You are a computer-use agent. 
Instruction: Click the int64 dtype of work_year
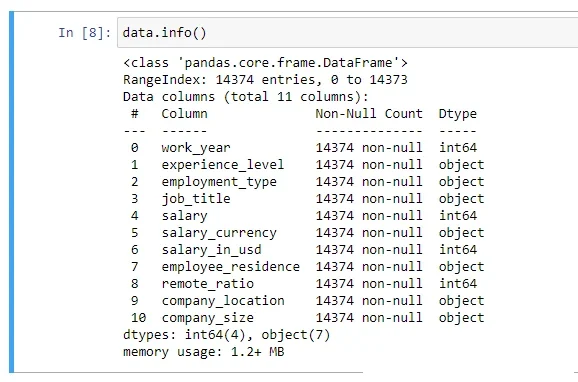(457, 148)
